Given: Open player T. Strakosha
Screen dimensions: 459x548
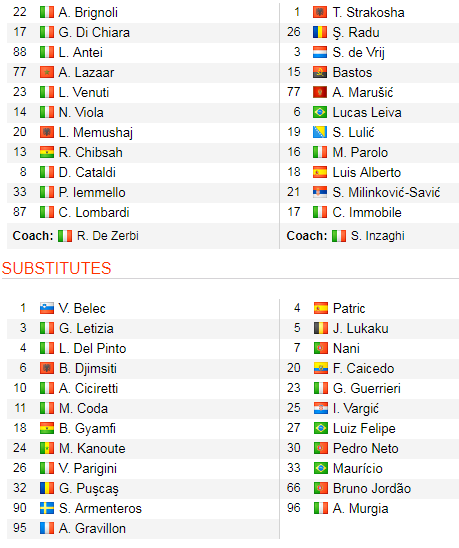Looking at the screenshot, I should pos(368,12).
